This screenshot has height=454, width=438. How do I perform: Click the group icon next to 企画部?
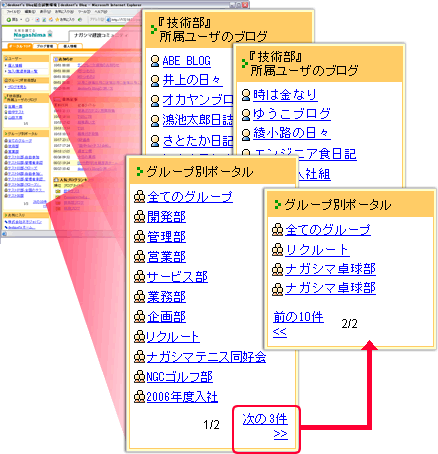tap(139, 317)
